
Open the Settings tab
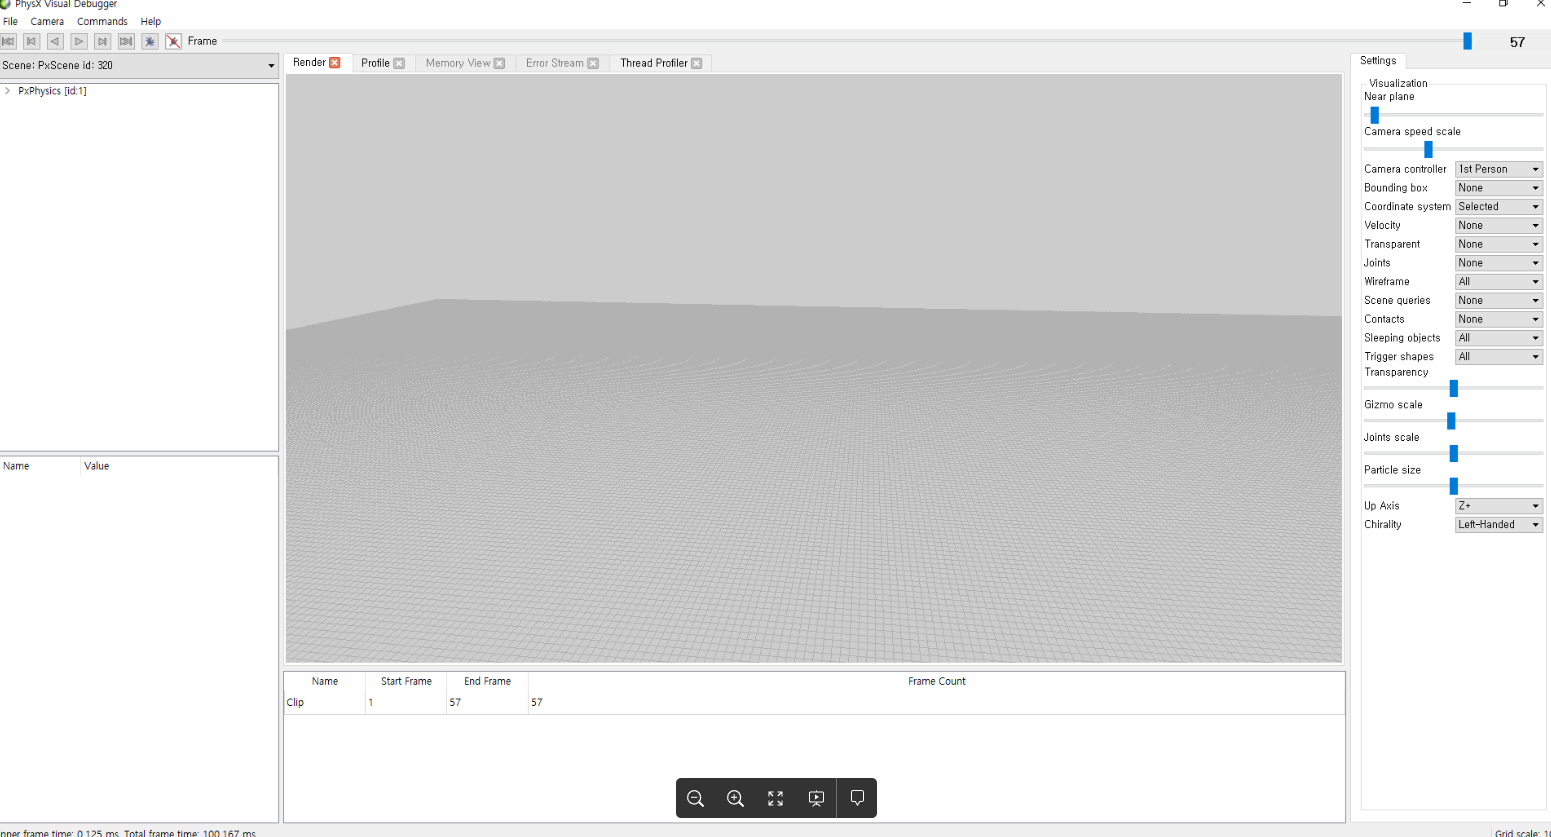[1378, 61]
